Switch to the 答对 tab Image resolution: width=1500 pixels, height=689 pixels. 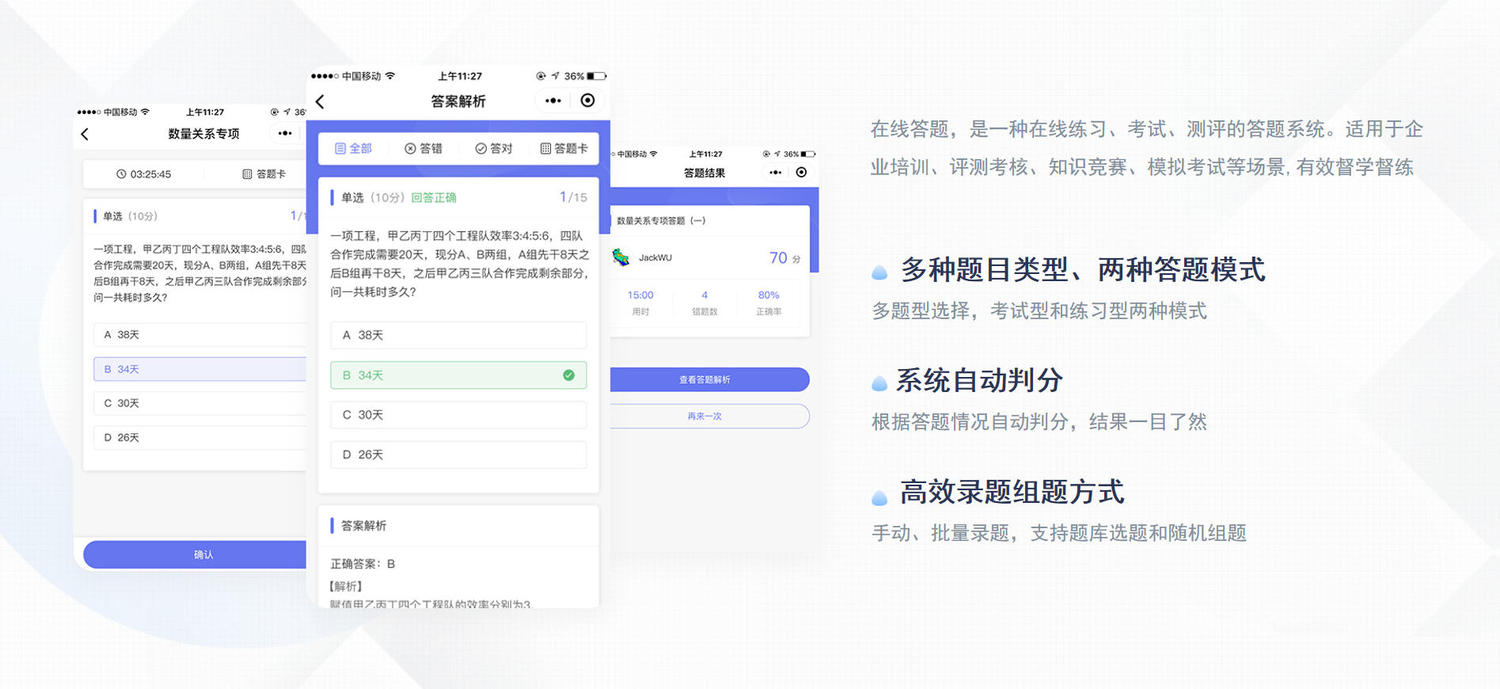(x=494, y=148)
